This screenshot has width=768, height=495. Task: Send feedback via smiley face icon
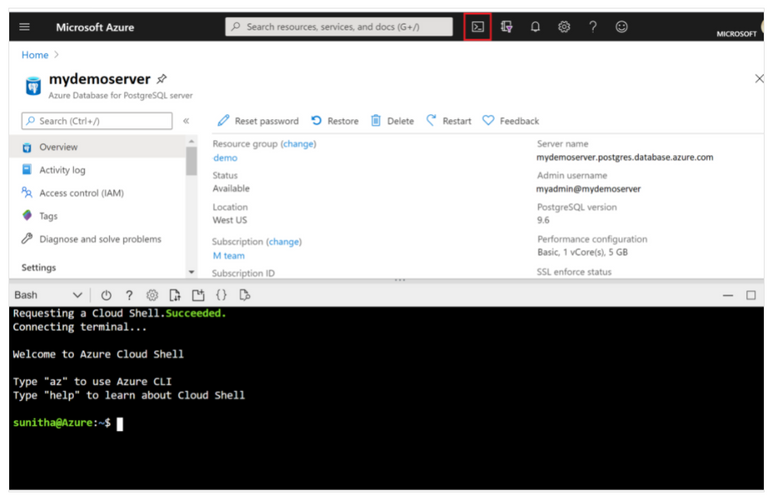[622, 27]
